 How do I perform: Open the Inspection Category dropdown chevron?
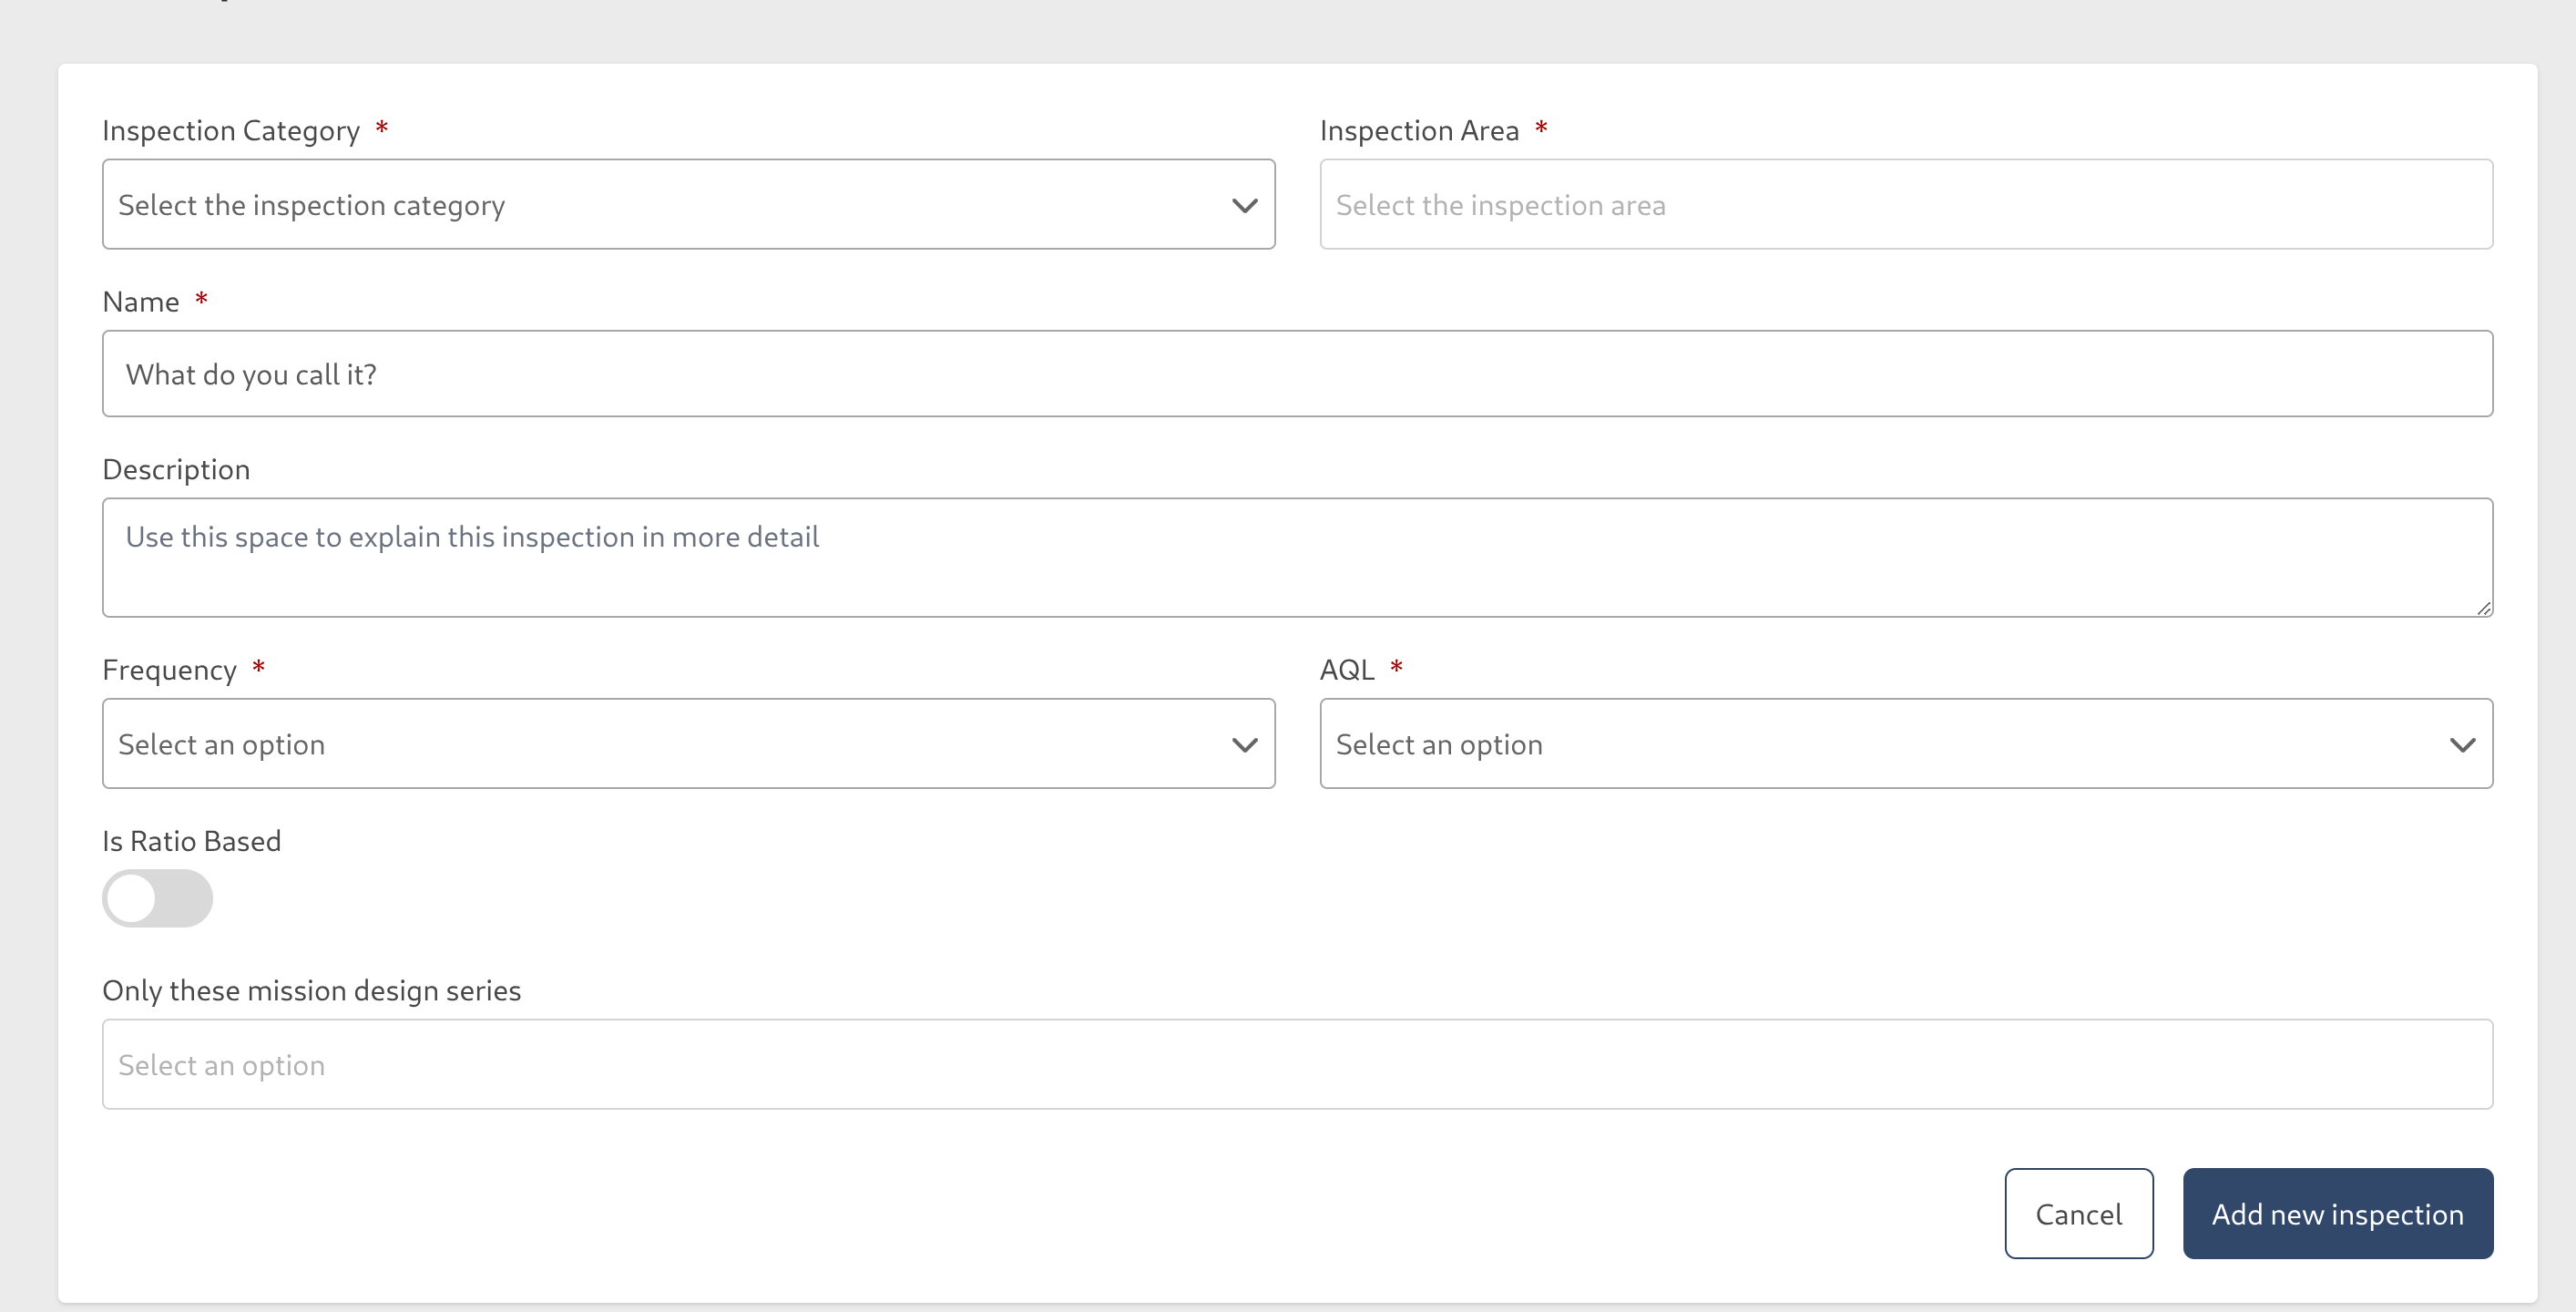pos(1243,204)
